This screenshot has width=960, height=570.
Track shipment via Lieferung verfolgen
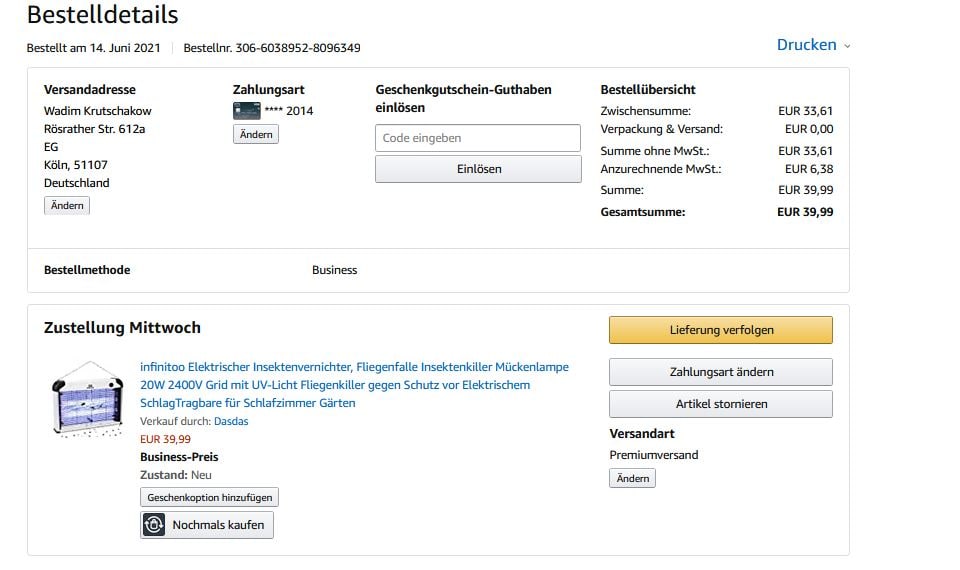click(x=720, y=330)
